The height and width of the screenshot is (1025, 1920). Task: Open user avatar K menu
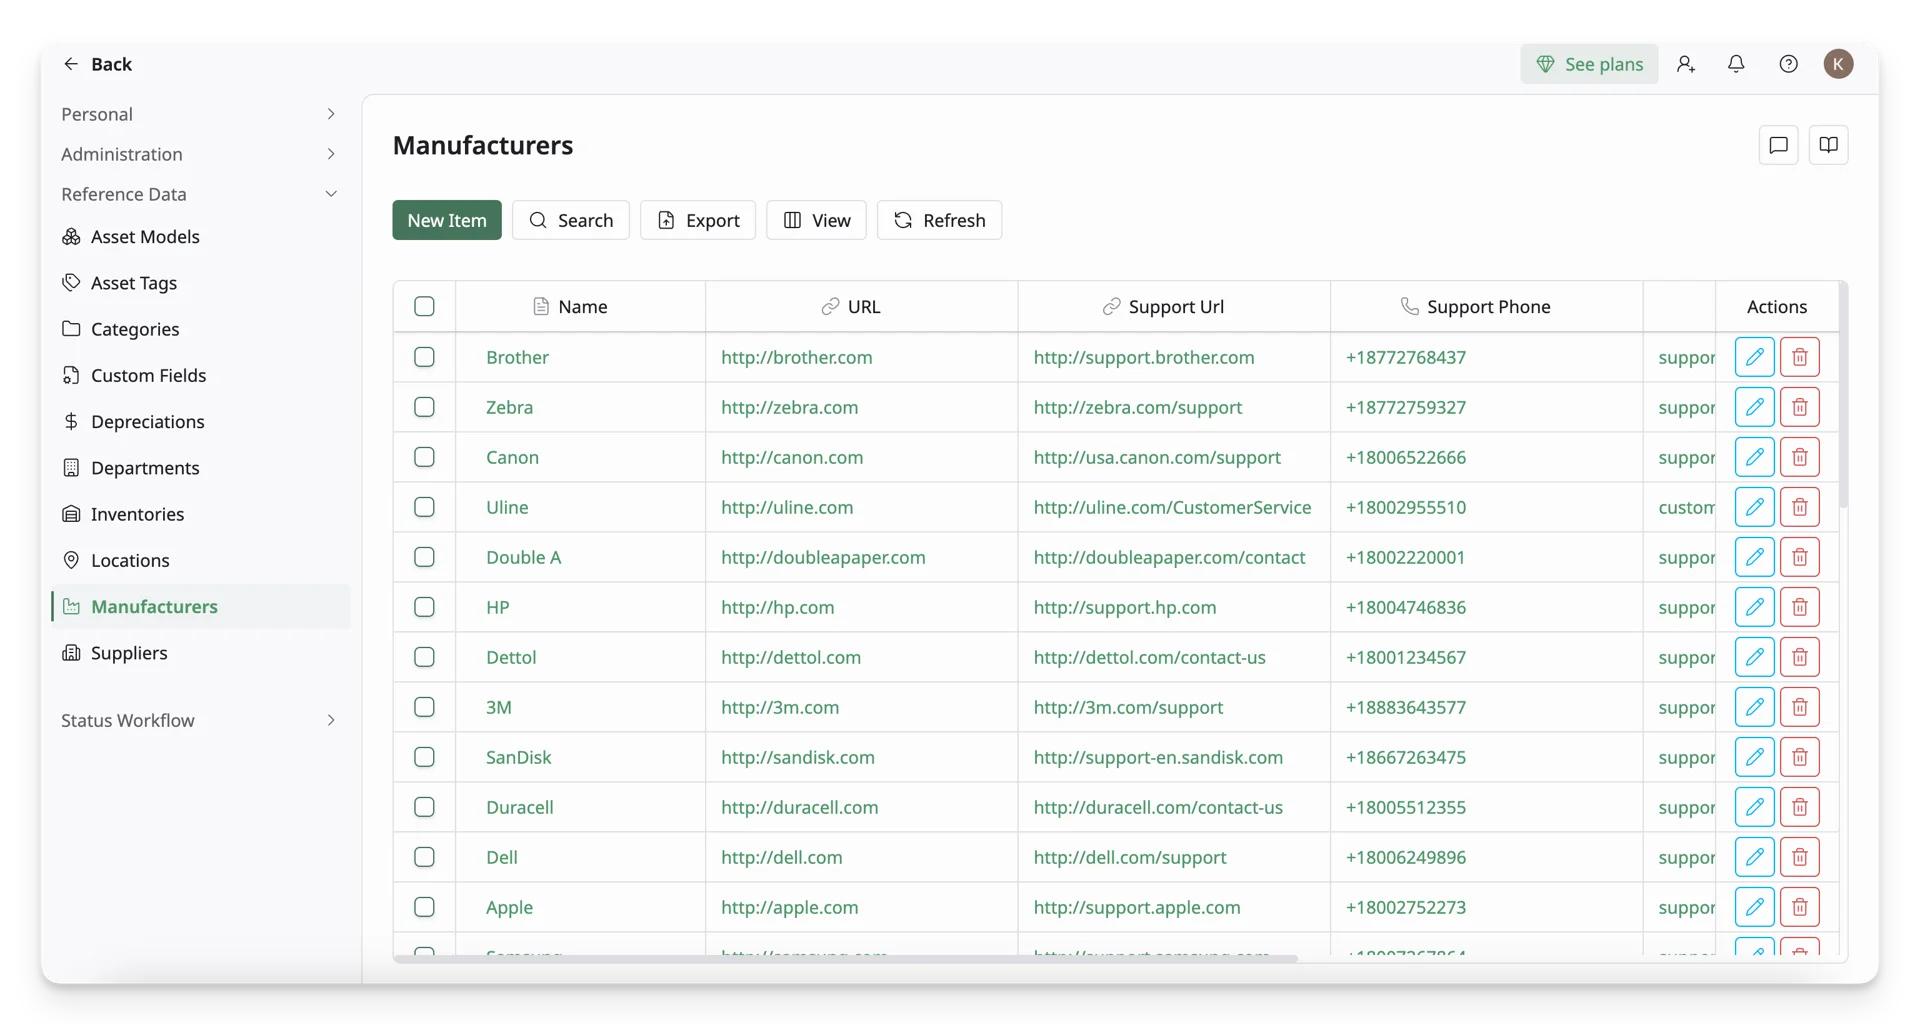pos(1838,64)
